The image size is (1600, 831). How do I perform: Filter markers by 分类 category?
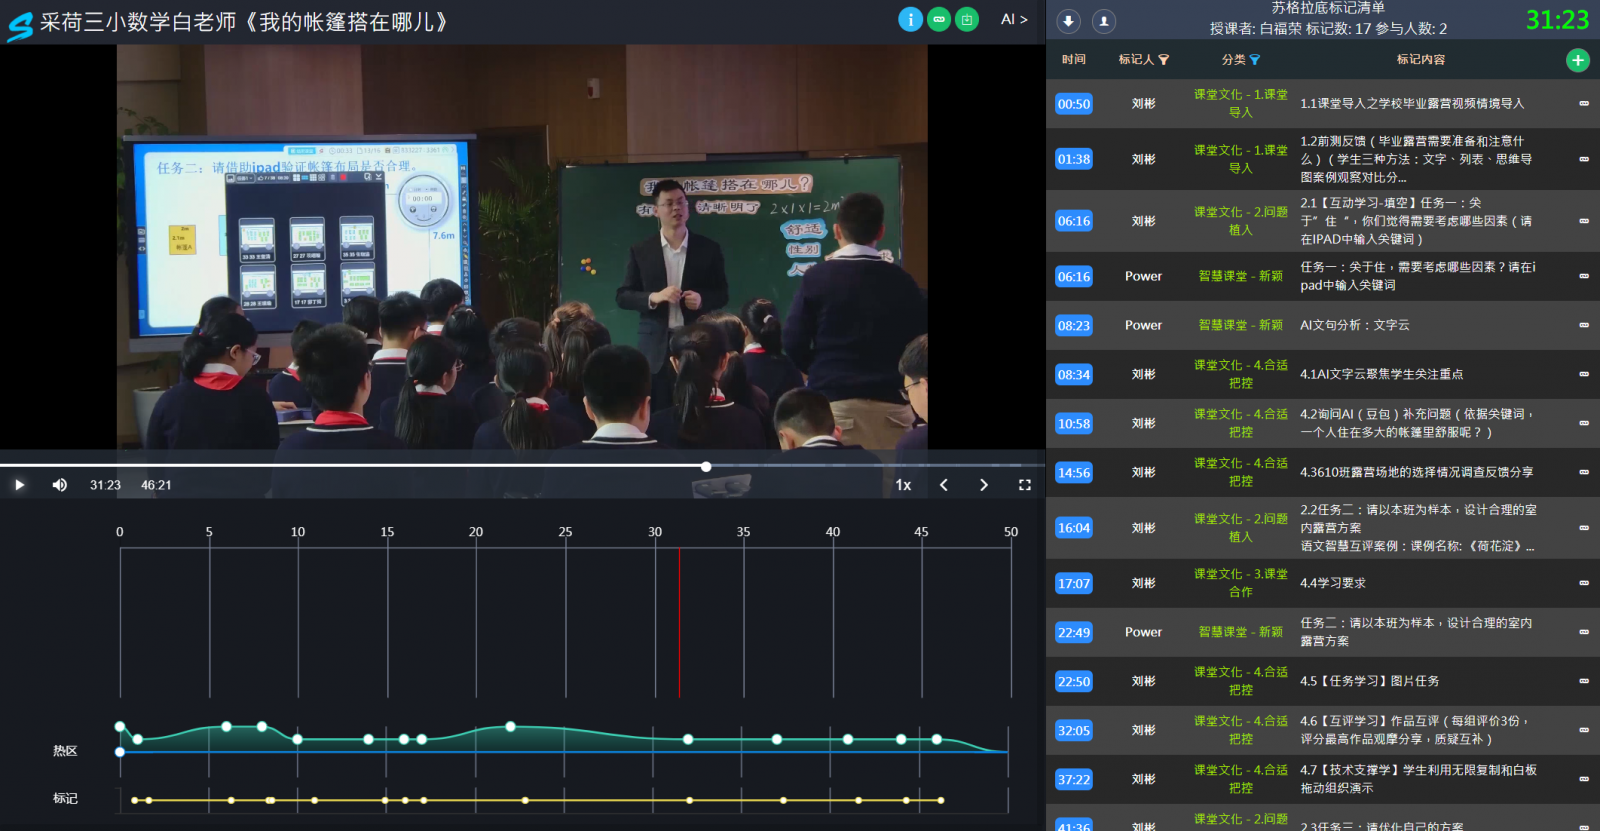pos(1255,60)
